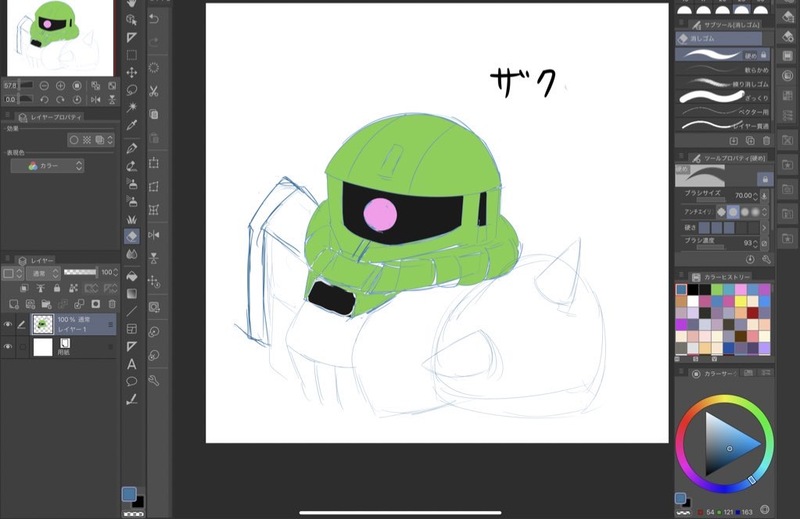The height and width of the screenshot is (519, 800).
Task: Click the color wheel triangle center point
Action: [x=729, y=449]
